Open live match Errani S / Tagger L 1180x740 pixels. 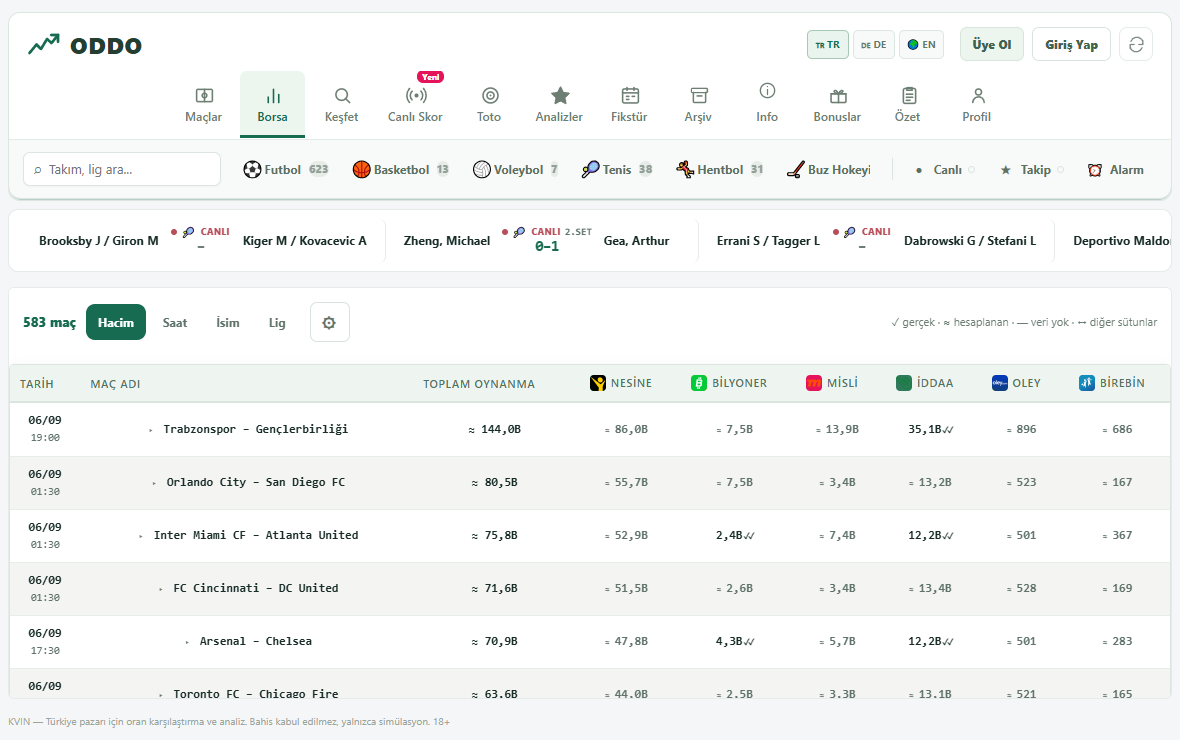(x=876, y=241)
